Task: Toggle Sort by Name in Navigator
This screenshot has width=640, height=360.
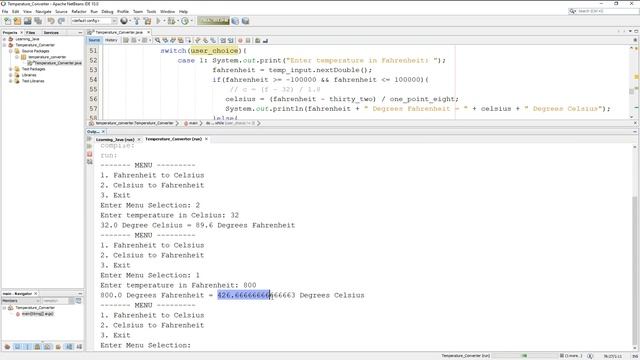Action: [69, 347]
